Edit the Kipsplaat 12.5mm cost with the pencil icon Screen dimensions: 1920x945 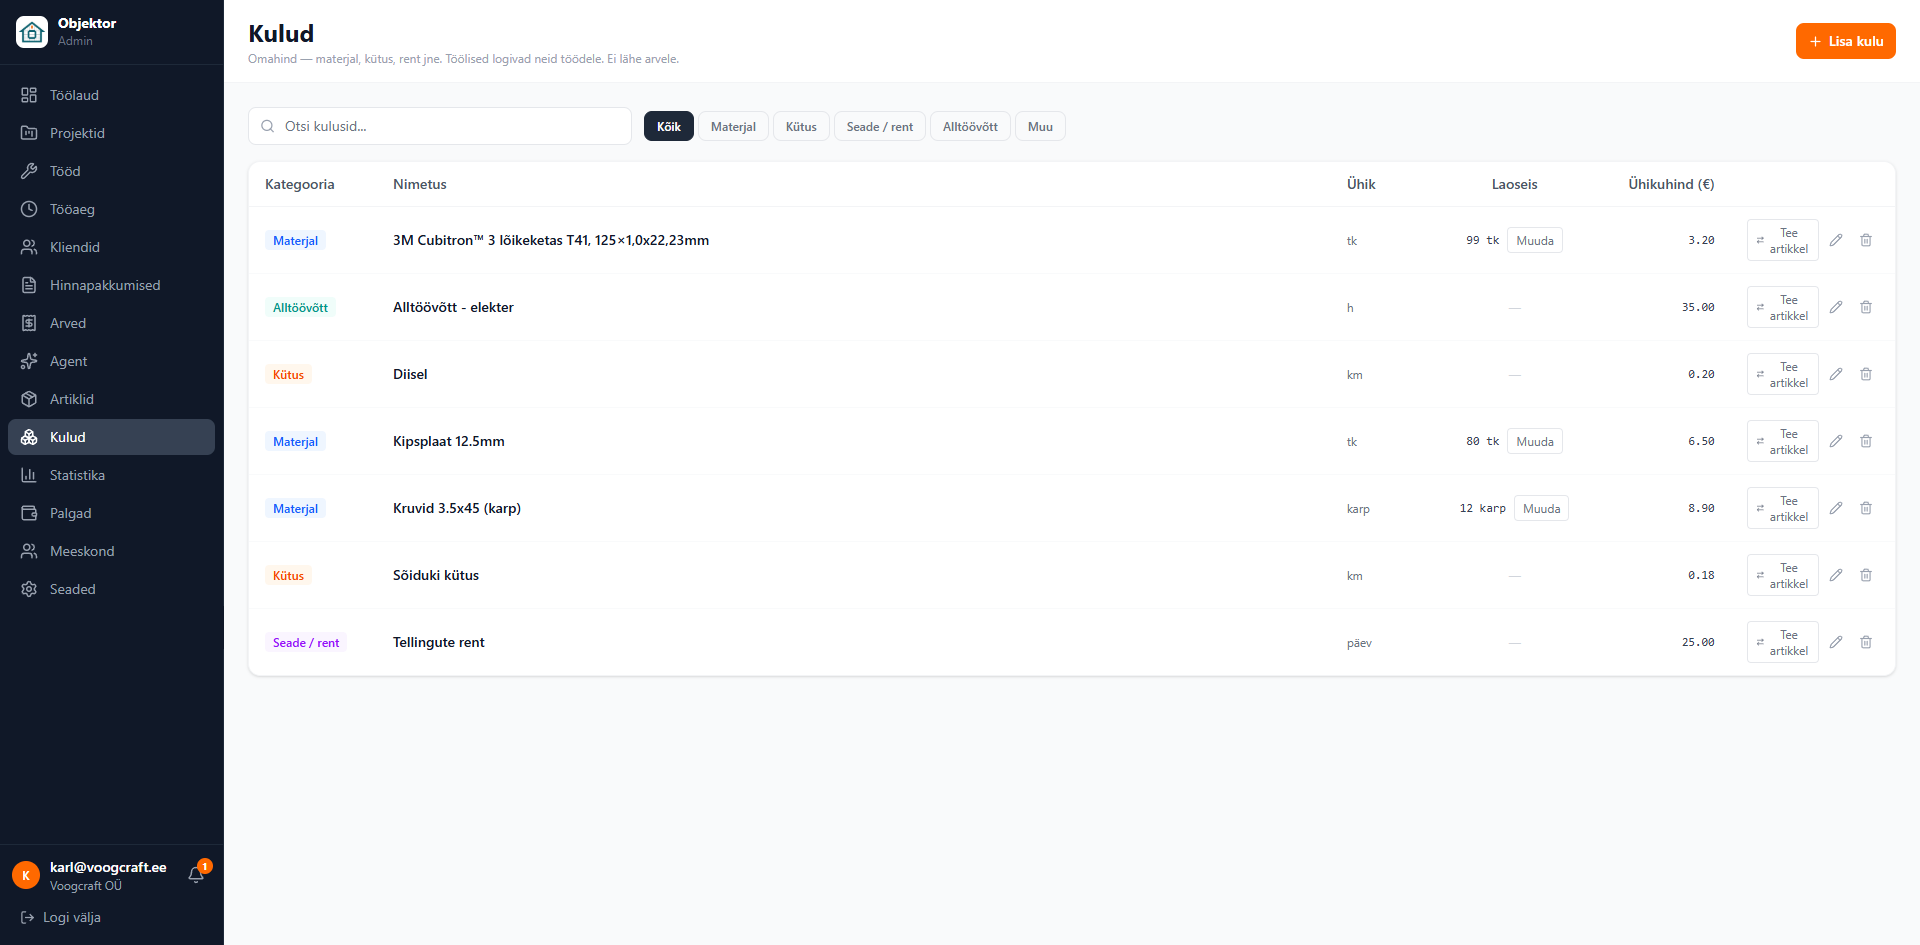pos(1836,441)
